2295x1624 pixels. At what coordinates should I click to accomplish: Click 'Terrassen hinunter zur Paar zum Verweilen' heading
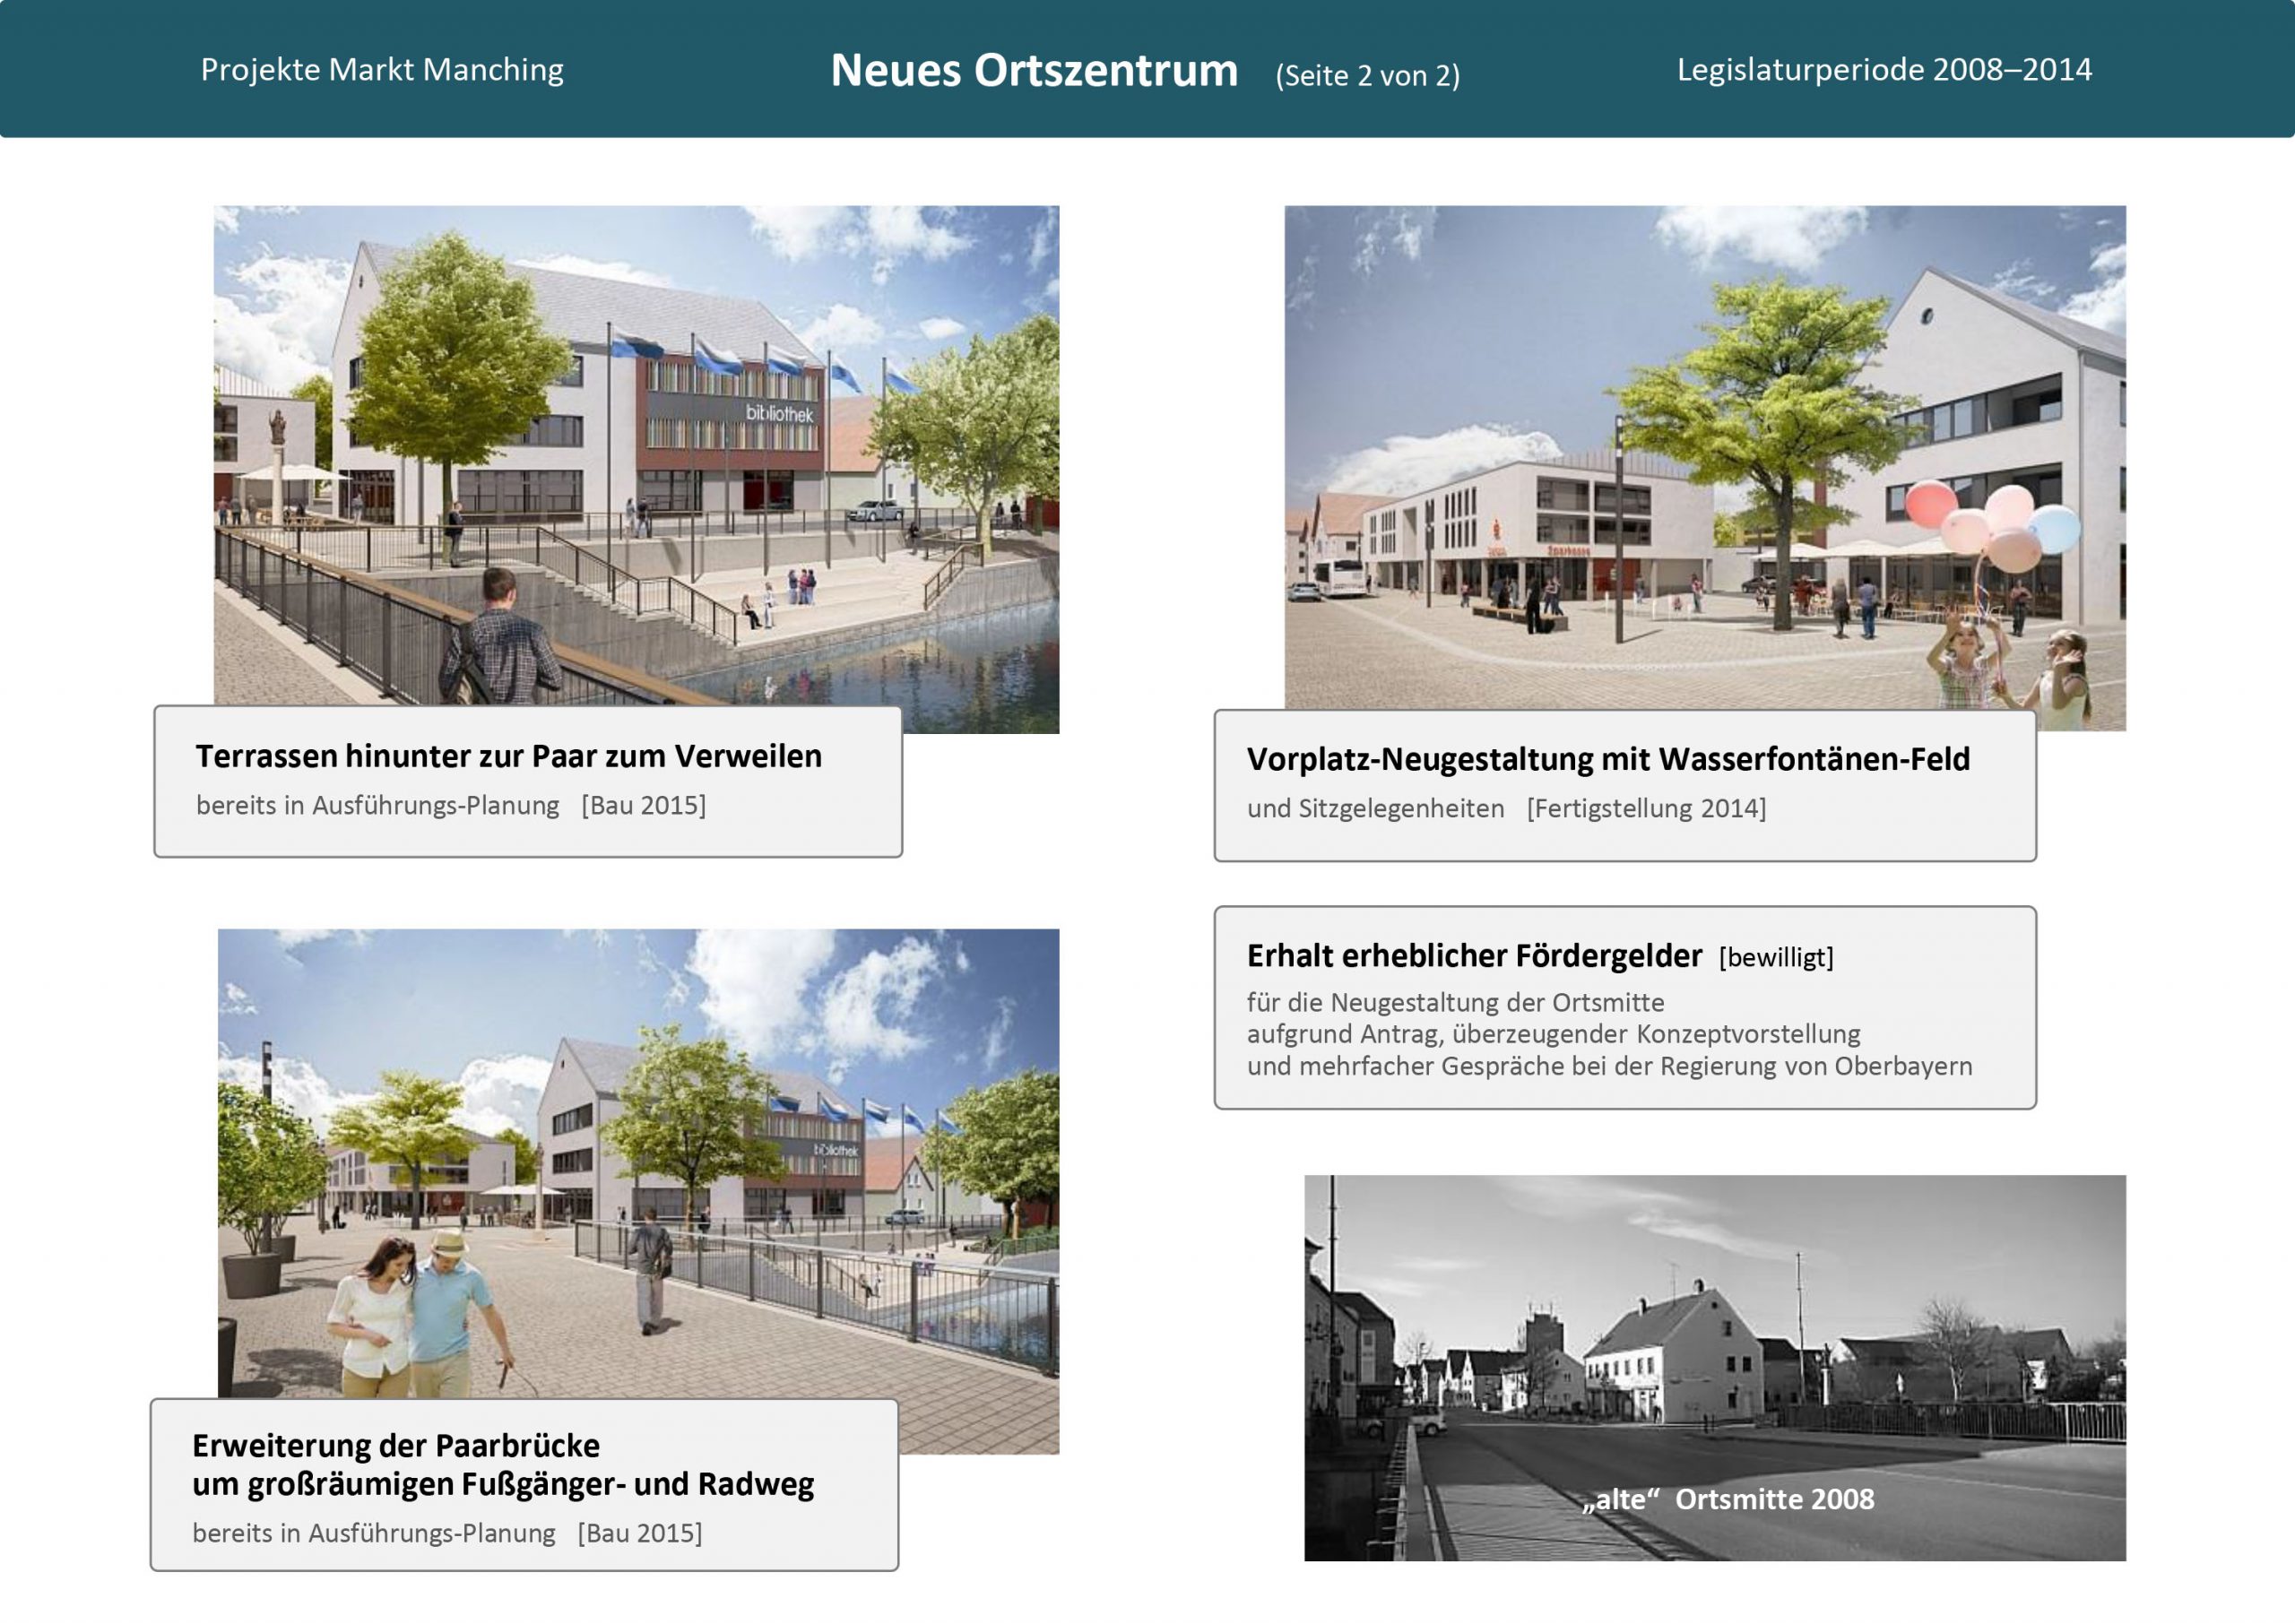tap(508, 757)
